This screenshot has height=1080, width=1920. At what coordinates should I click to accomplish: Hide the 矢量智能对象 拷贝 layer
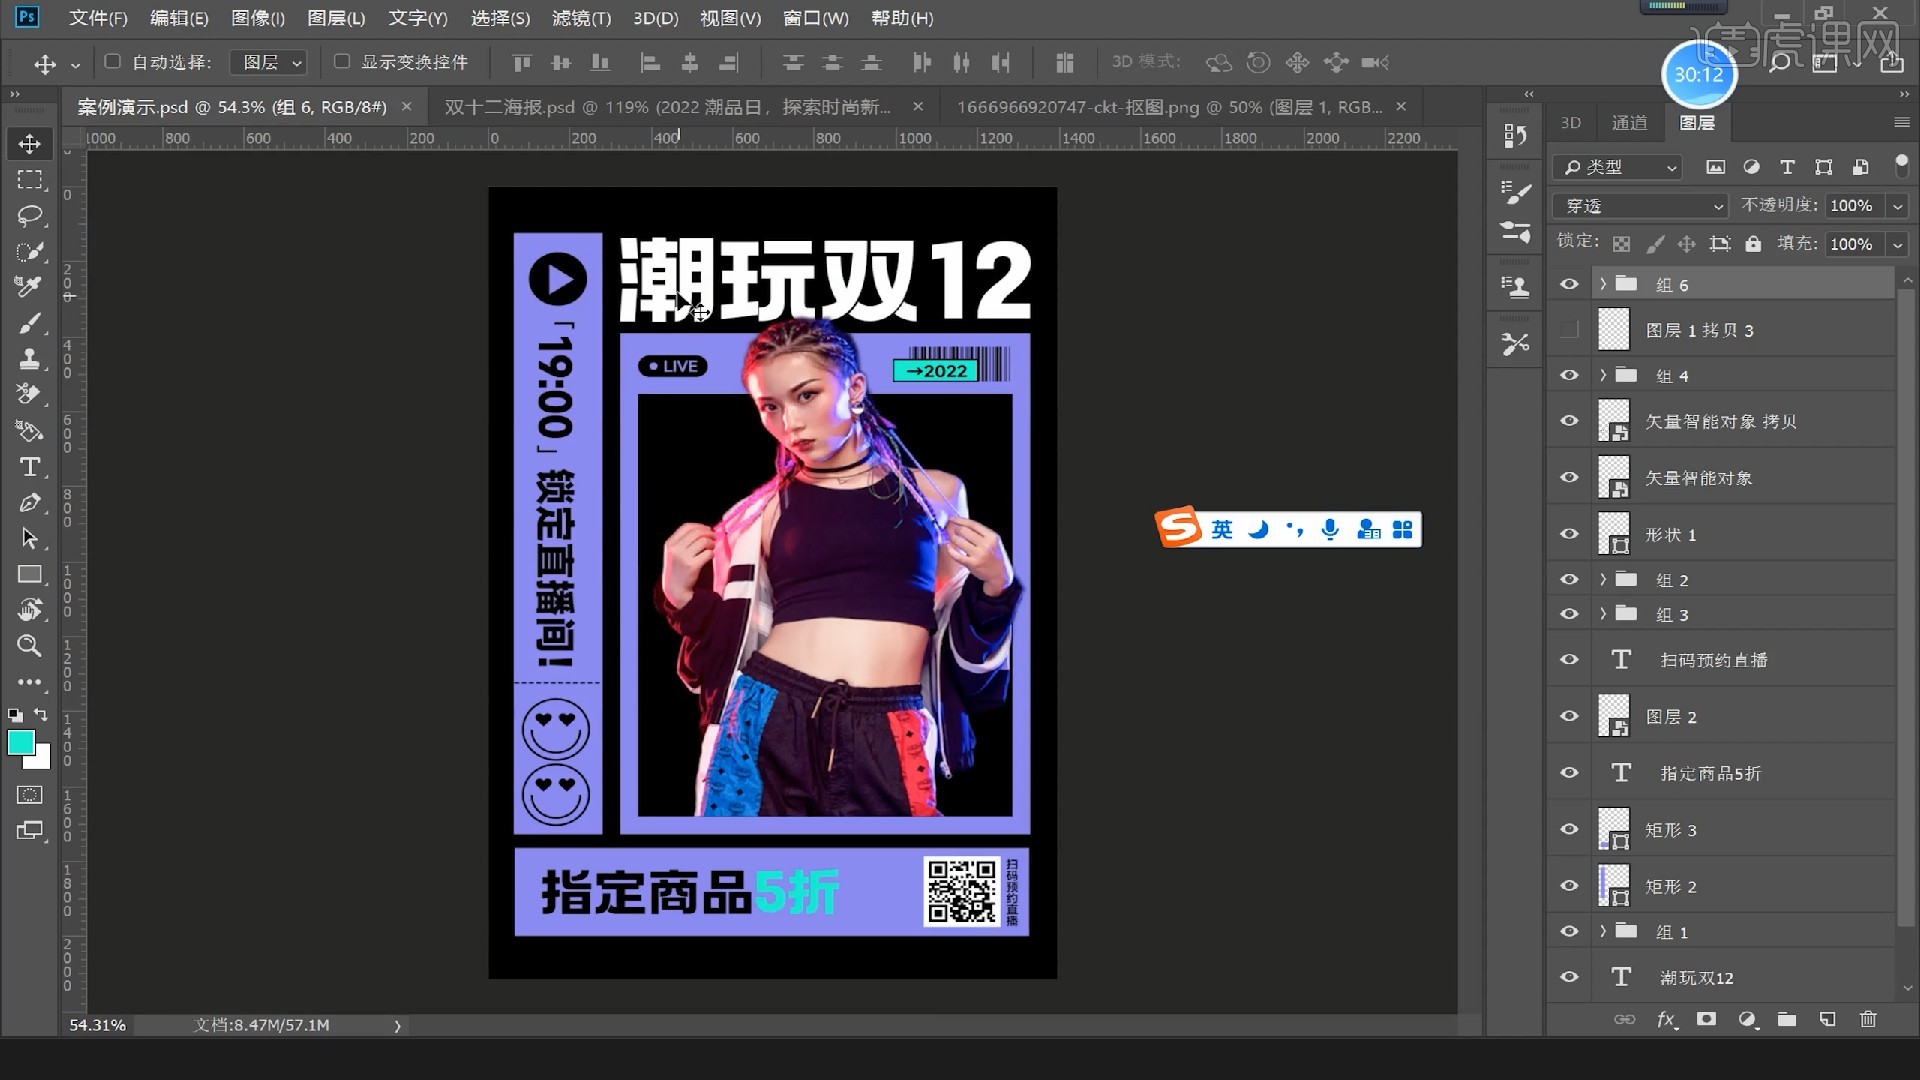pyautogui.click(x=1569, y=421)
